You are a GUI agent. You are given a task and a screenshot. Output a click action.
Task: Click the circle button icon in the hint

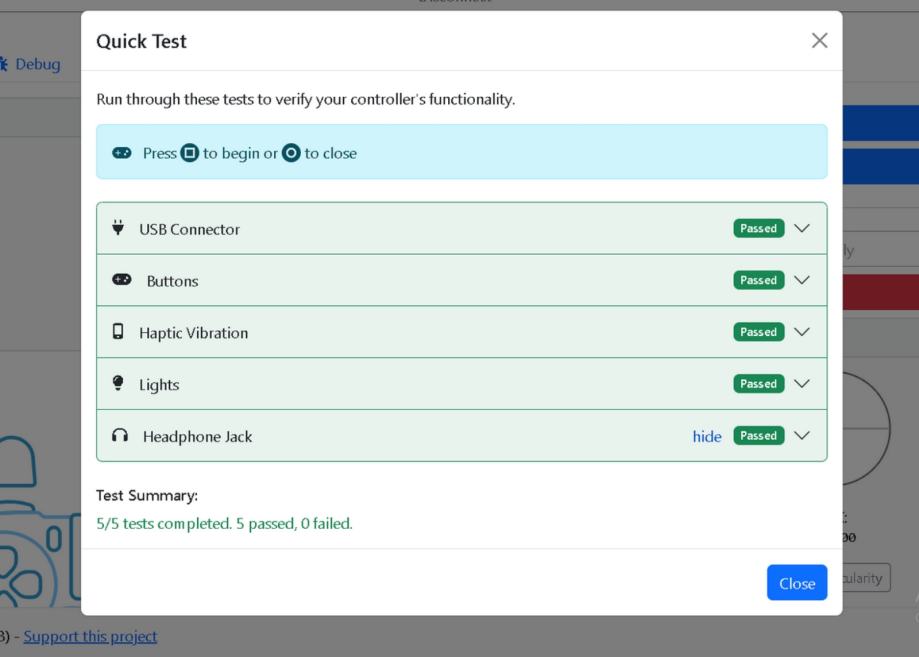click(291, 153)
